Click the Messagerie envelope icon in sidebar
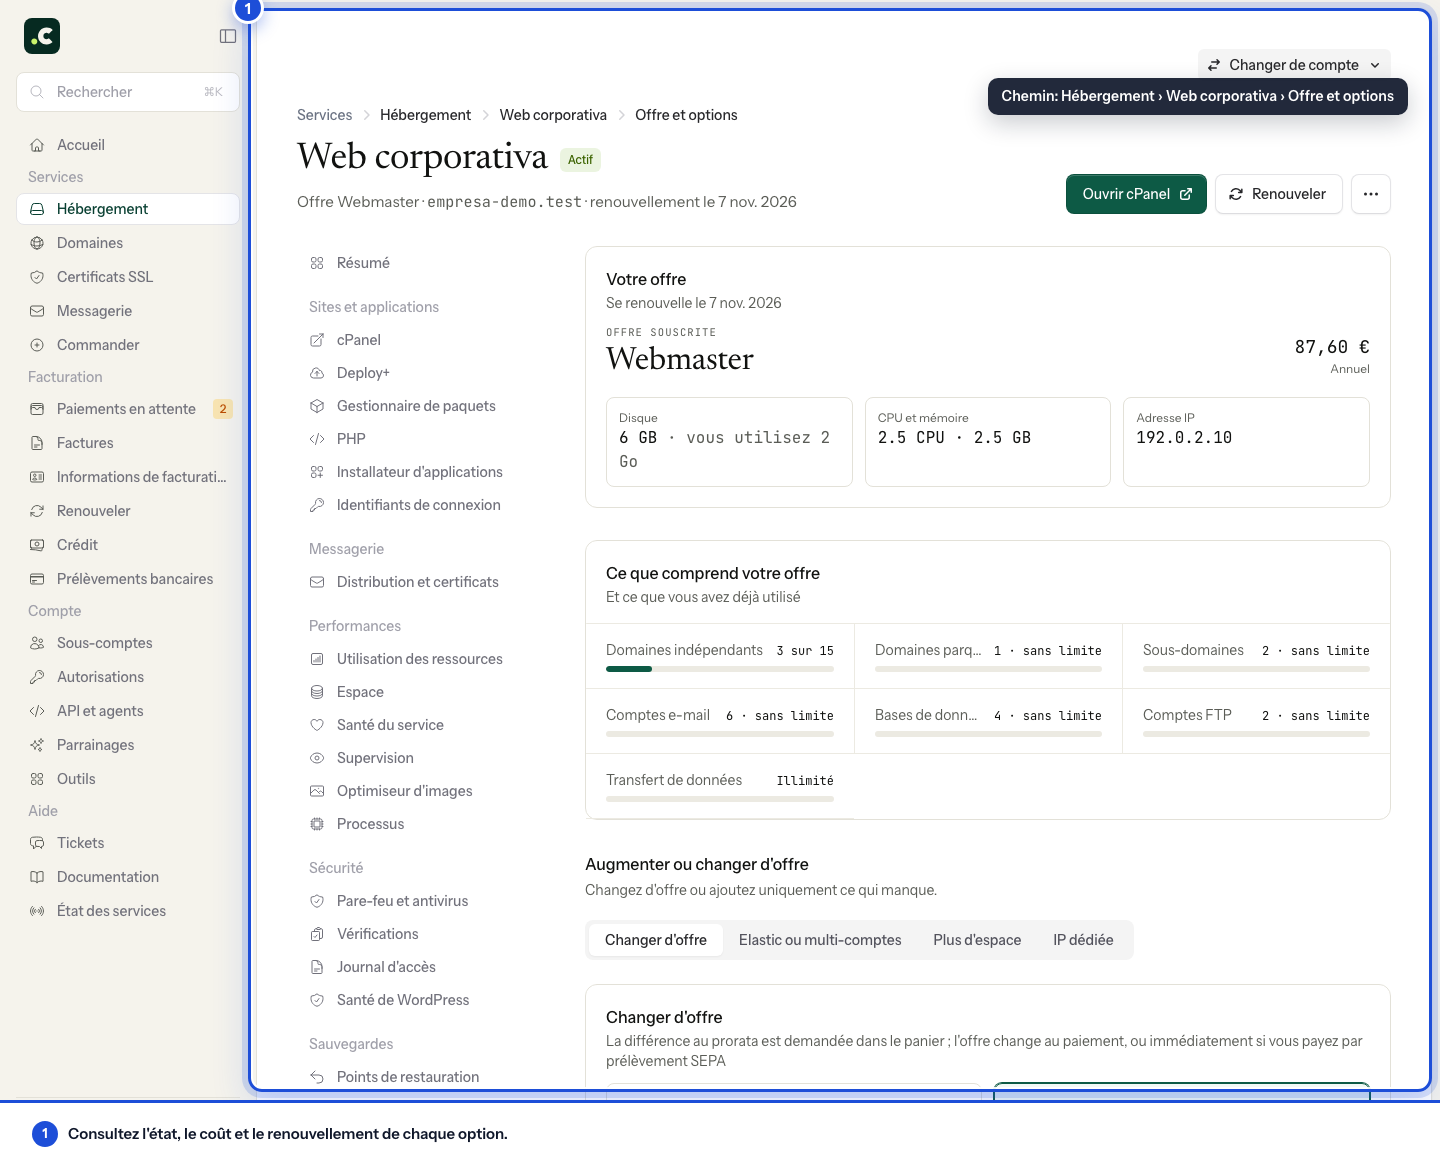The image size is (1440, 1164). coord(37,311)
